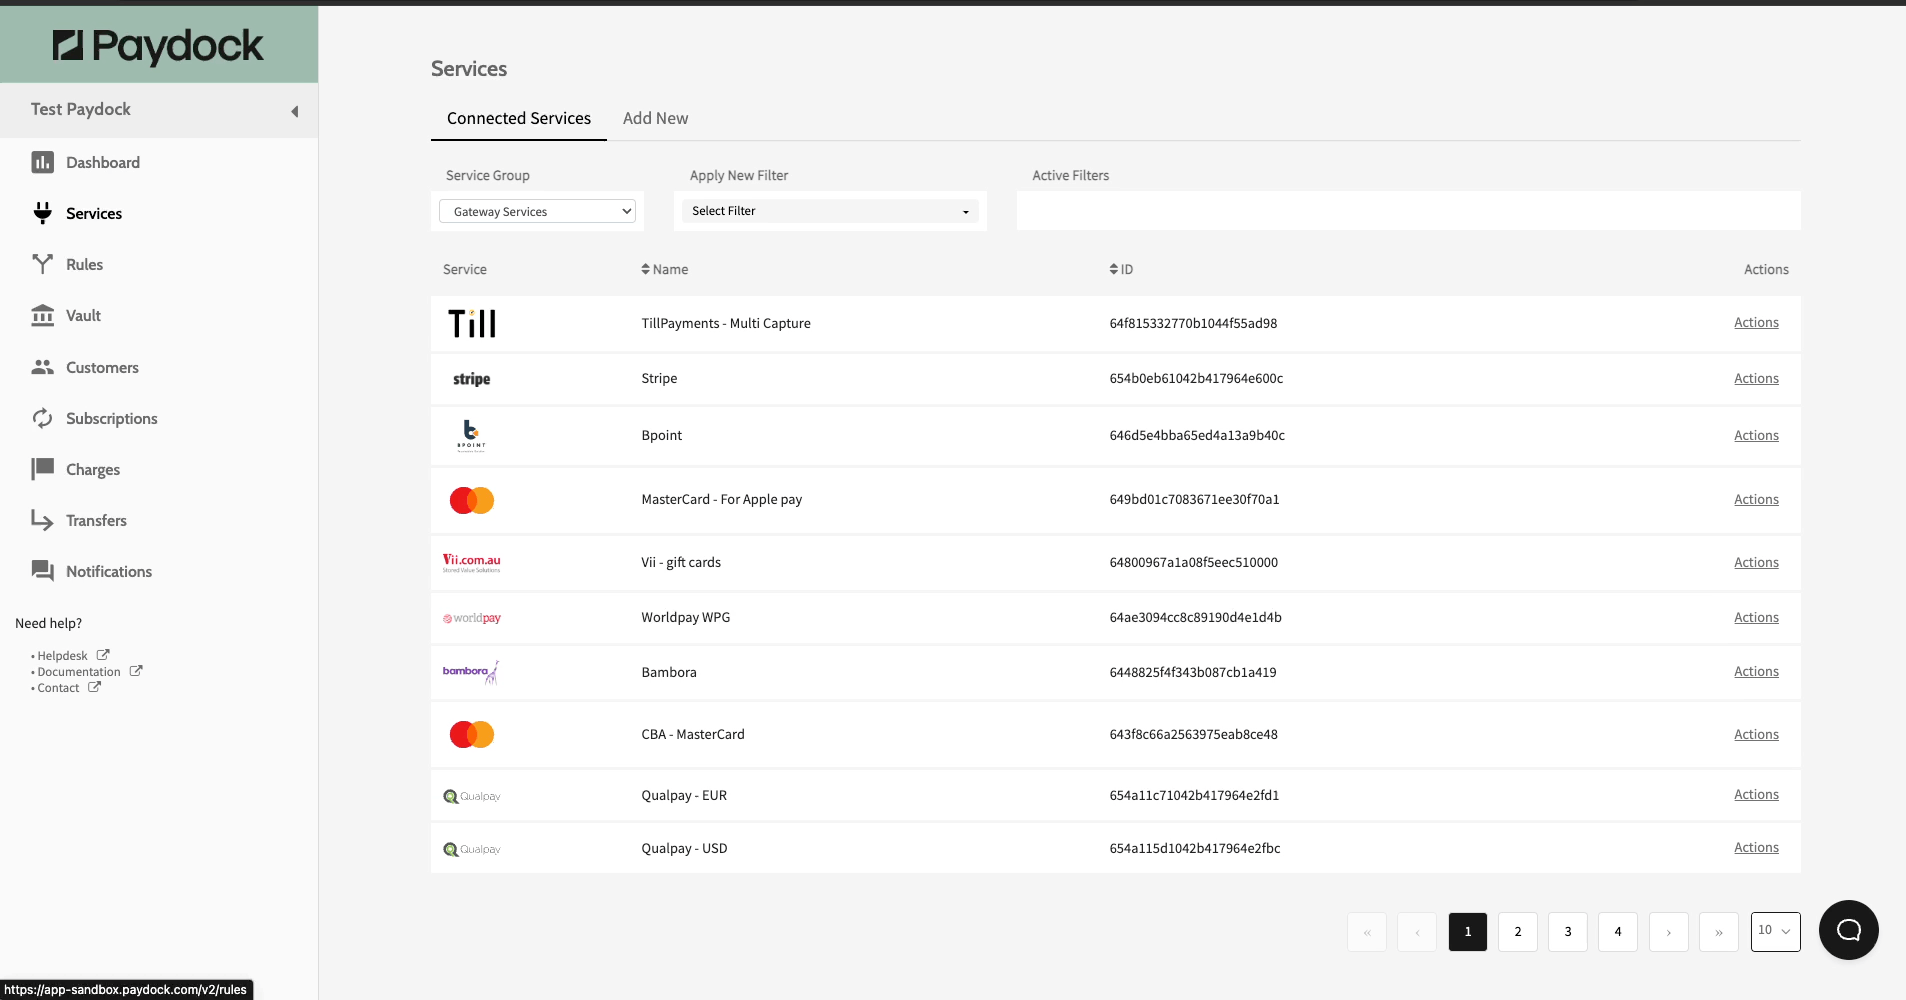
Task: Open the live chat support bubble
Action: click(x=1848, y=930)
